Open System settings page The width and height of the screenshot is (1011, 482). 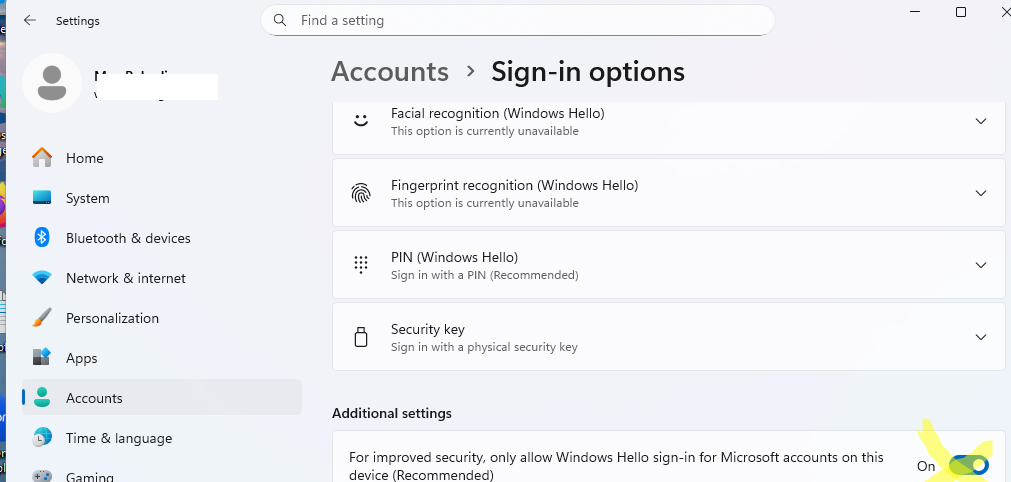pyautogui.click(x=161, y=198)
